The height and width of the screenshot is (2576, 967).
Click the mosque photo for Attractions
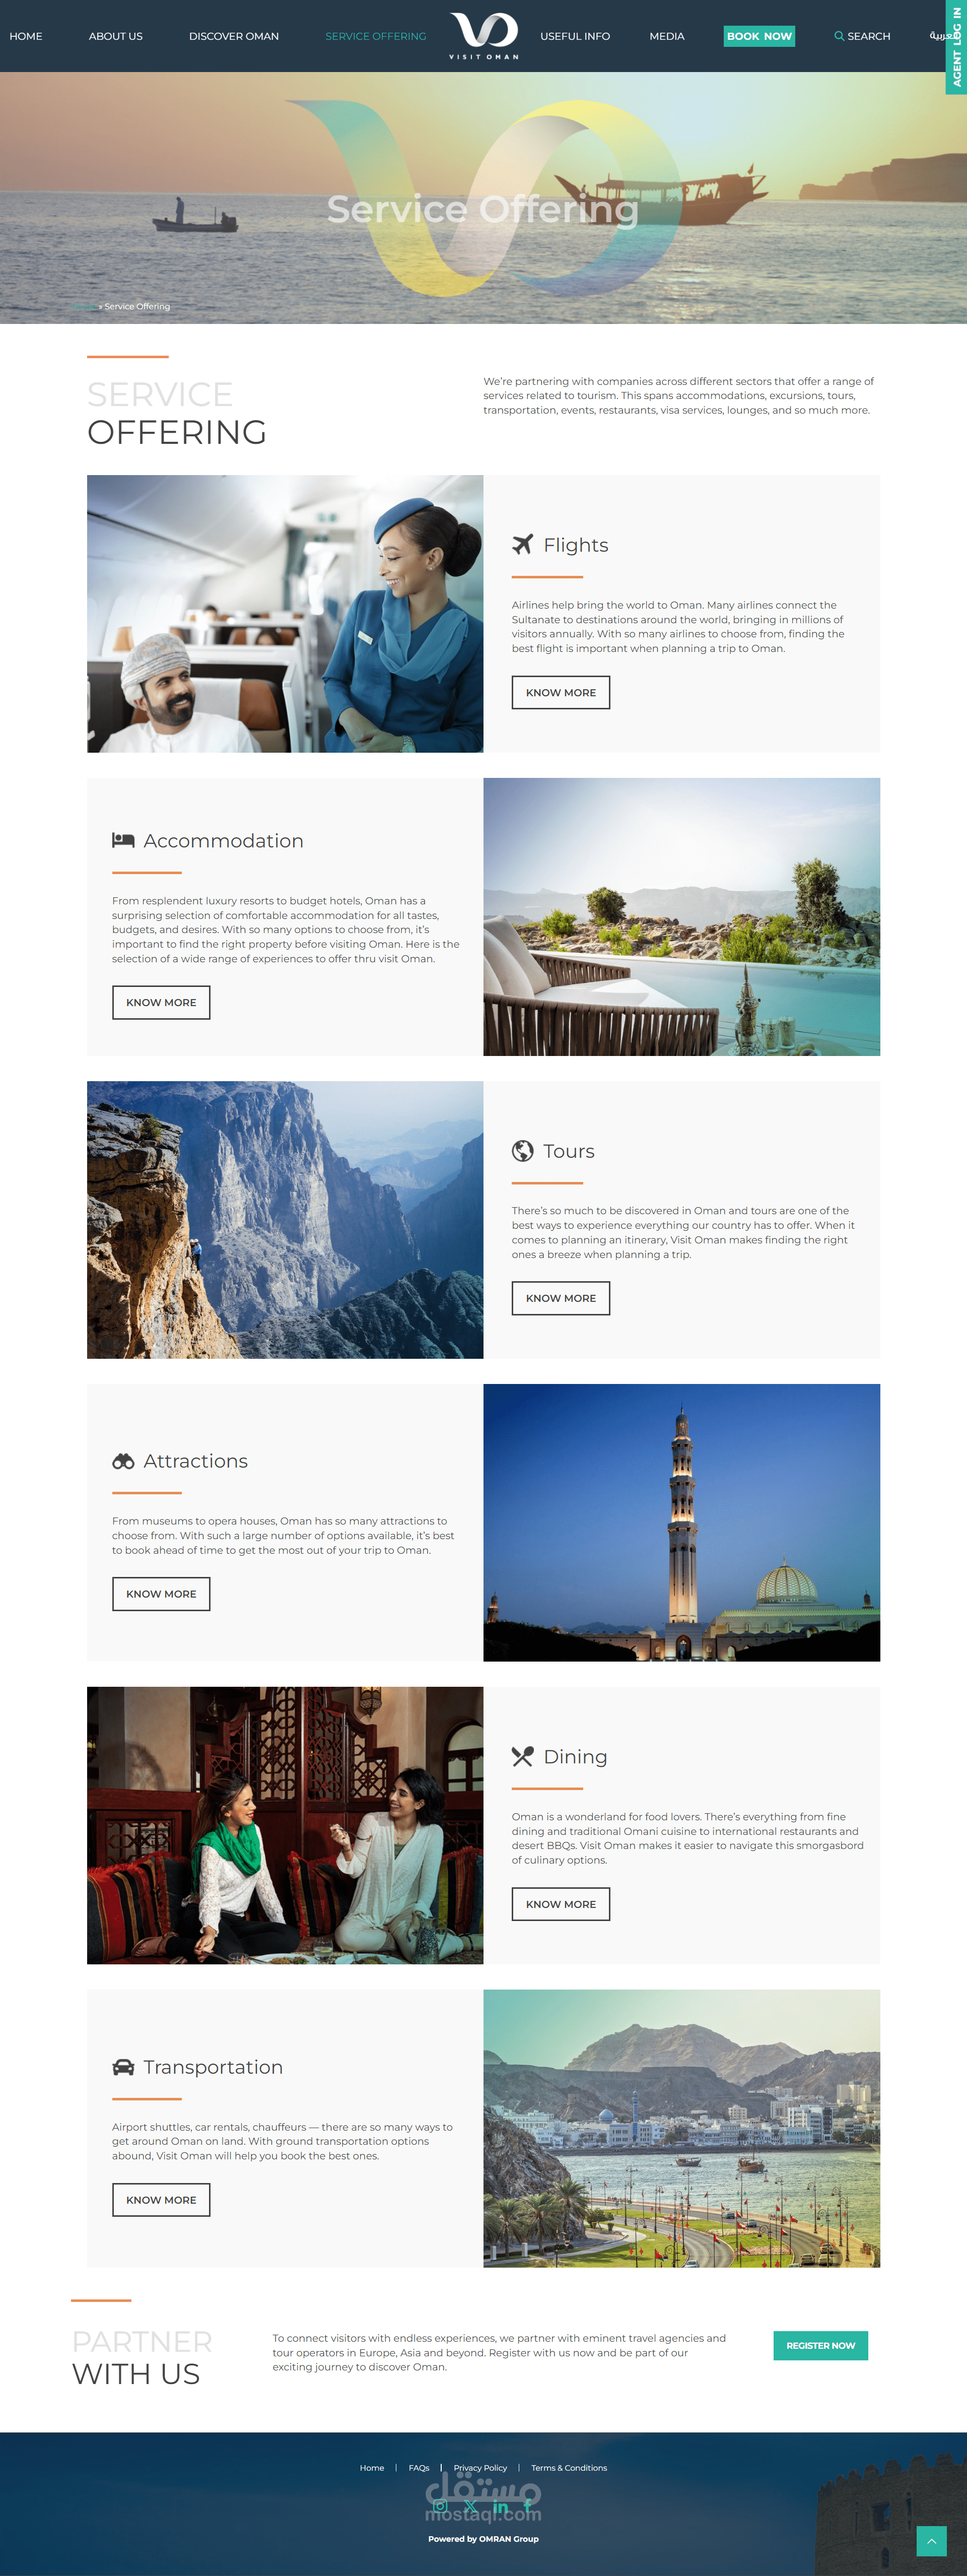click(x=682, y=1522)
